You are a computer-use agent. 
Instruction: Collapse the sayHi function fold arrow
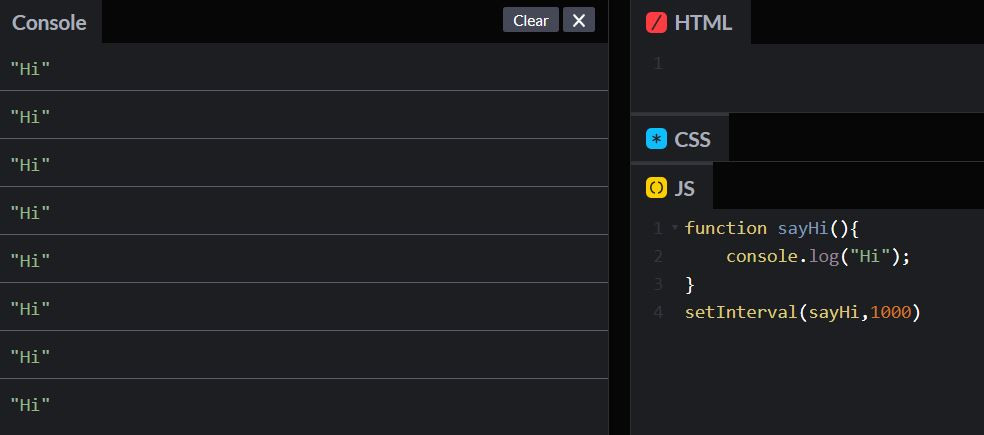pyautogui.click(x=675, y=228)
